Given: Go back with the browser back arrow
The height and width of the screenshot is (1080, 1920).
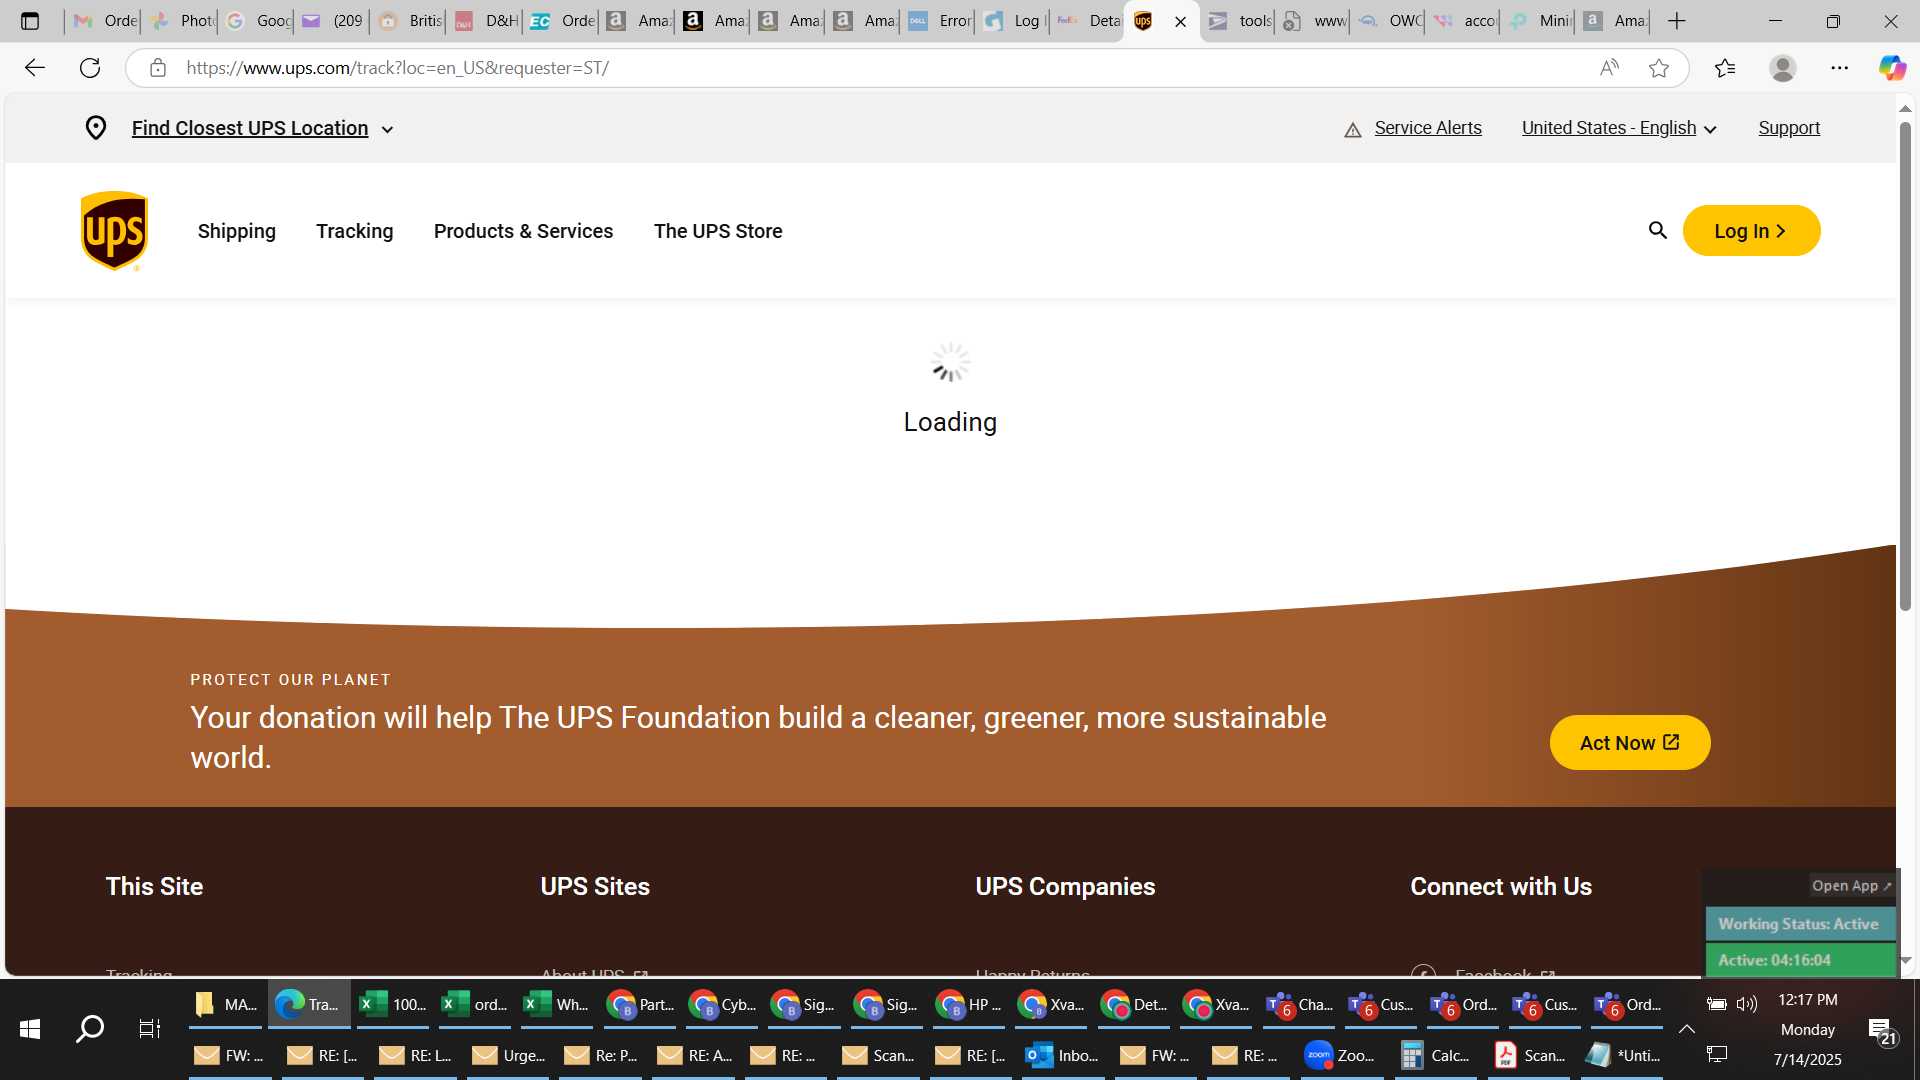Looking at the screenshot, I should [35, 68].
